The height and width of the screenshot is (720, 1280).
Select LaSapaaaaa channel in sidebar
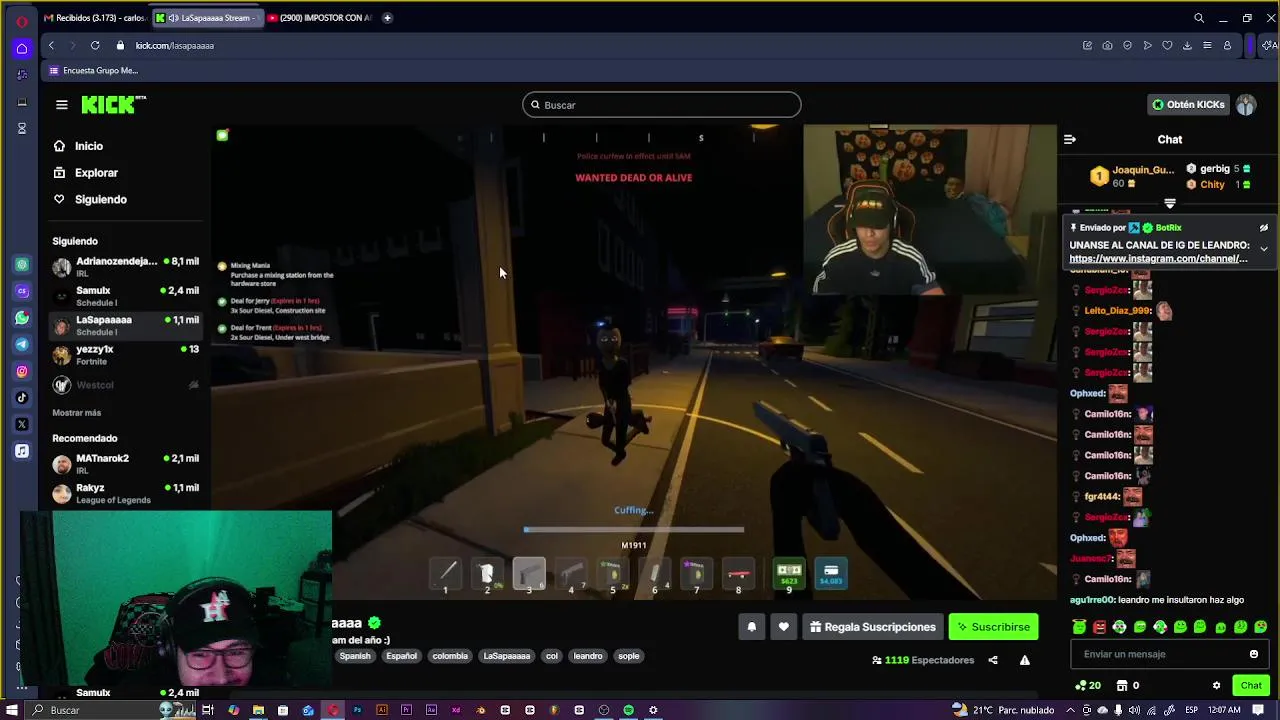(125, 325)
